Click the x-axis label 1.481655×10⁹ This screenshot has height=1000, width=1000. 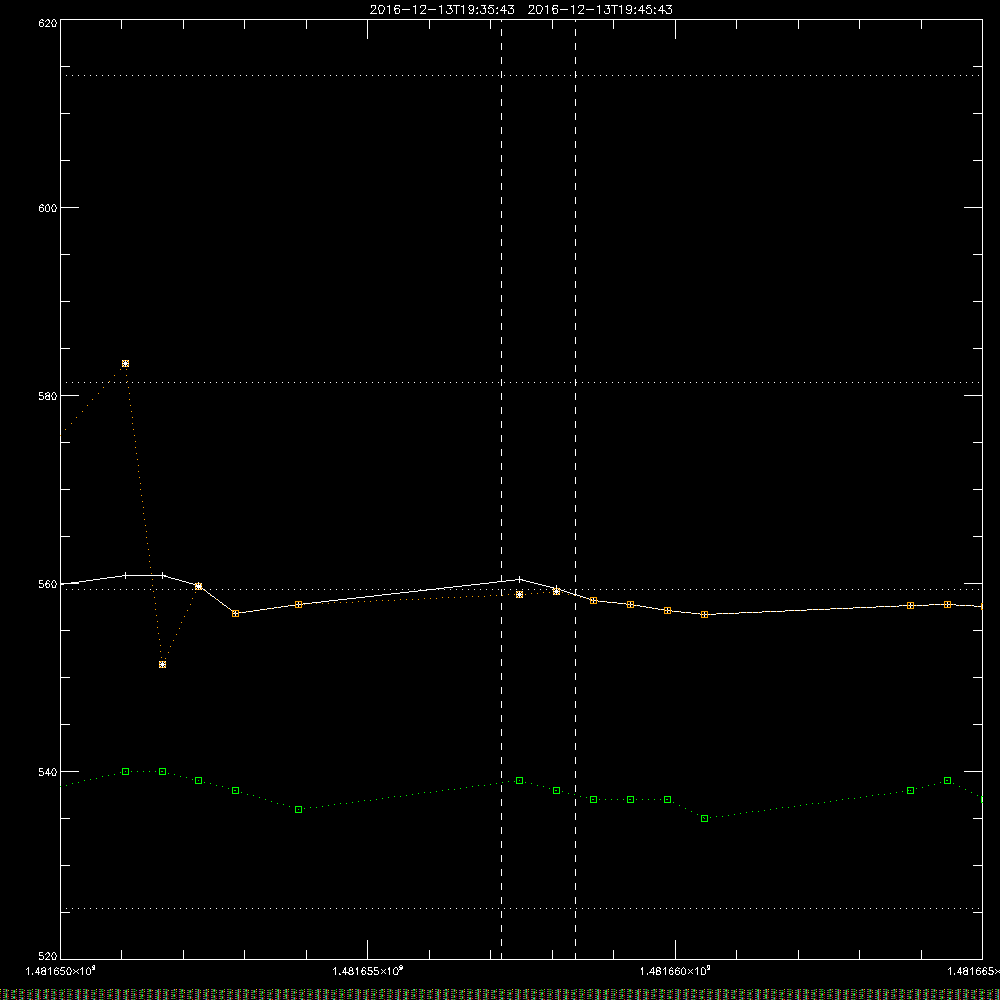coord(368,971)
